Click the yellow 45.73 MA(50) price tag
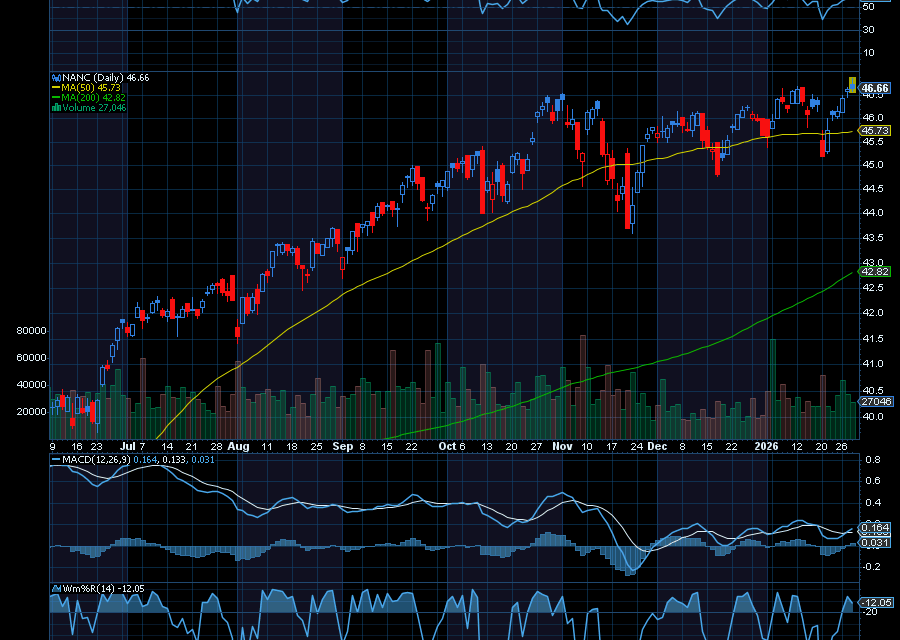 [875, 131]
